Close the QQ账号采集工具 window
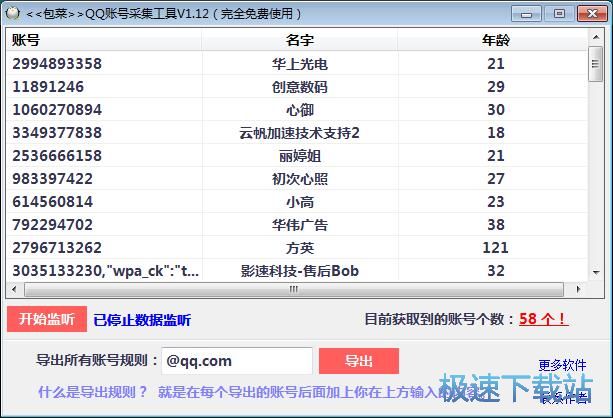The width and height of the screenshot is (613, 418). click(x=592, y=14)
